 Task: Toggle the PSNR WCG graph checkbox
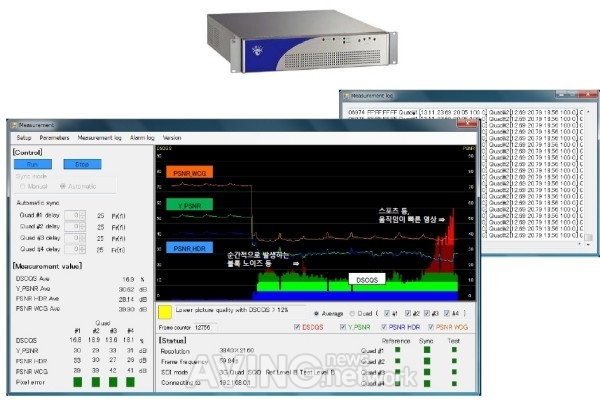click(x=431, y=327)
